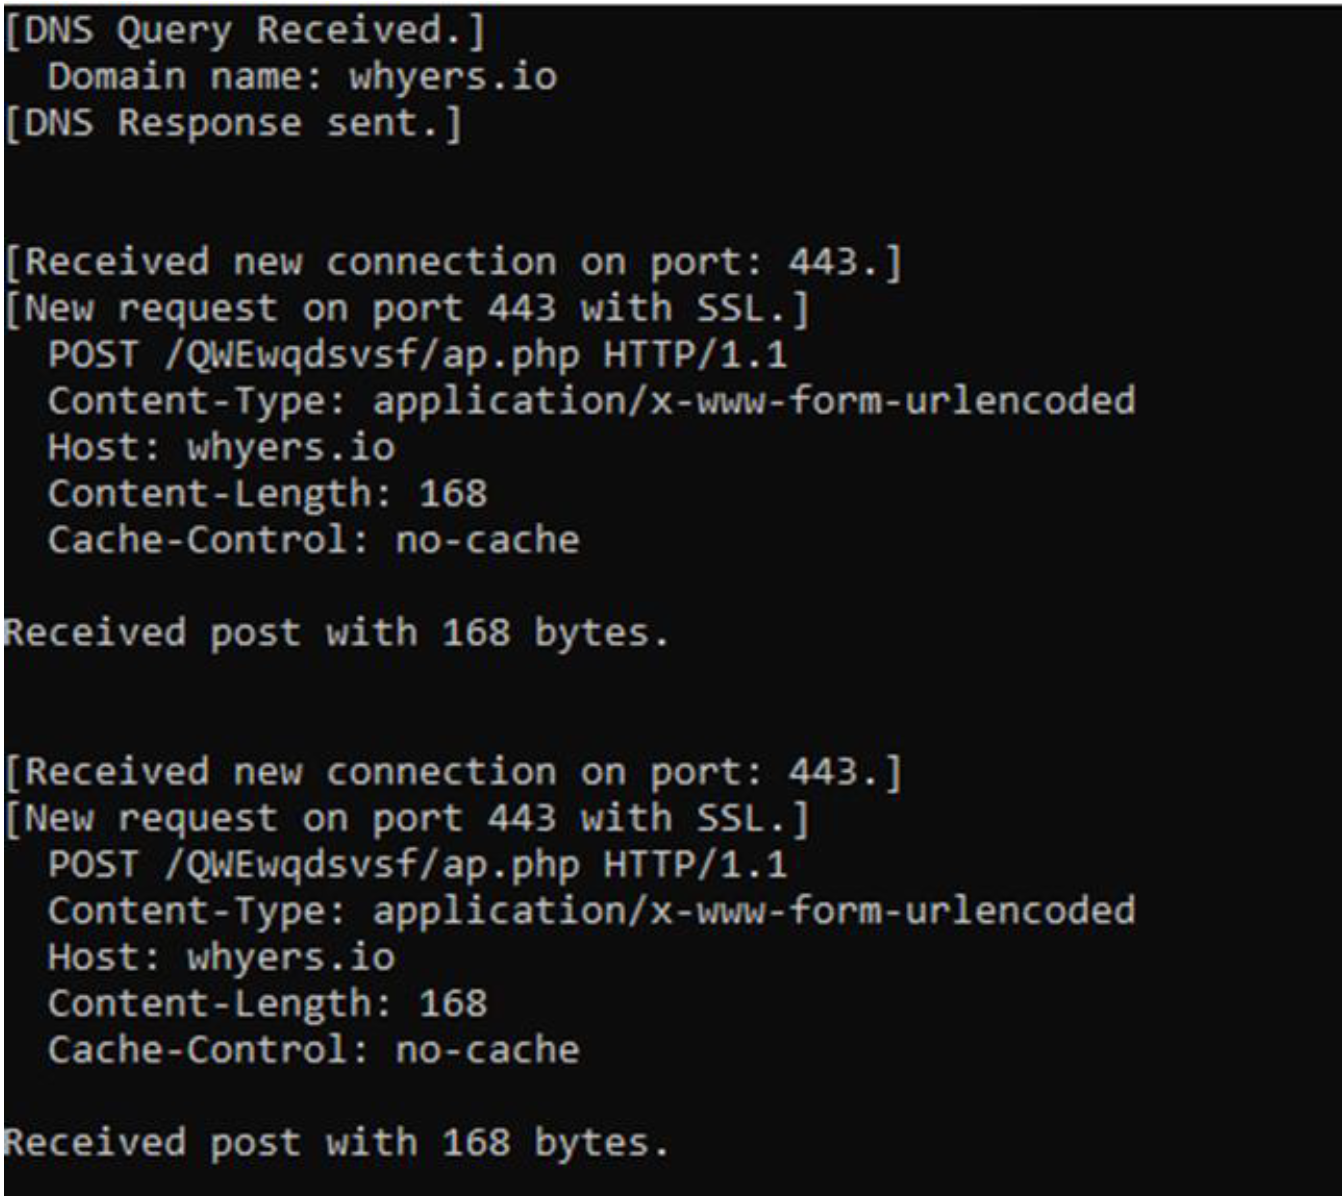Click the first POST /QWEwqdsvsf/ap.php line
The image size is (1344, 1202).
pyautogui.click(x=417, y=355)
